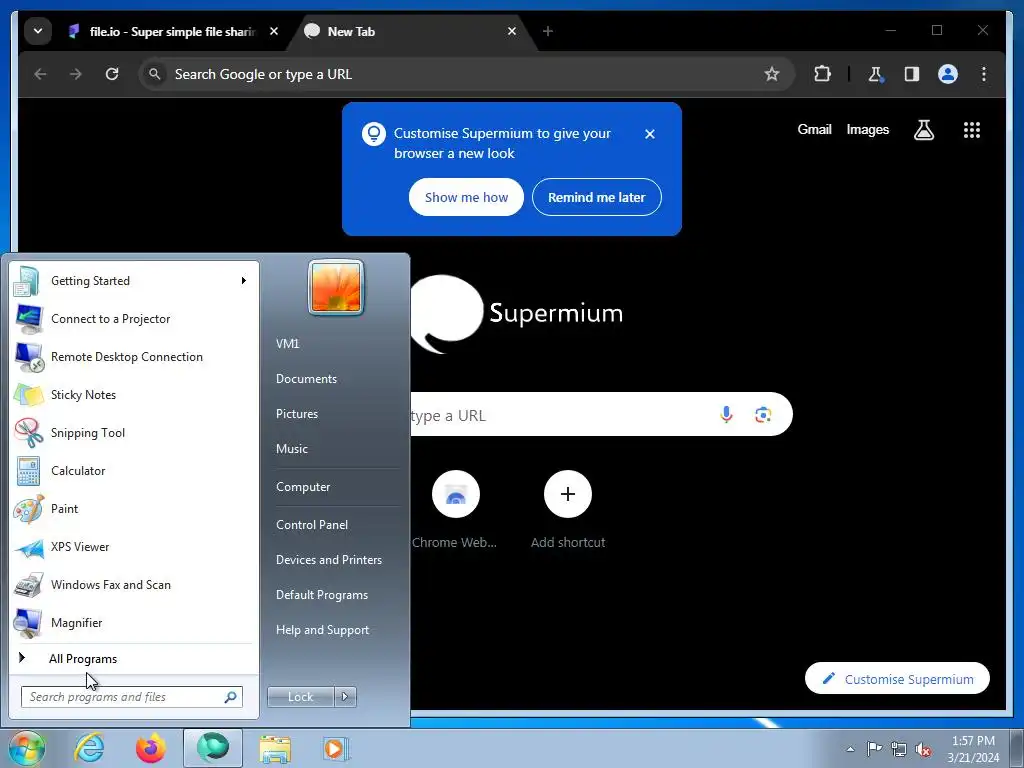Click the Action Center flag icon
Screen dimensions: 1024x768
[x=874, y=749]
